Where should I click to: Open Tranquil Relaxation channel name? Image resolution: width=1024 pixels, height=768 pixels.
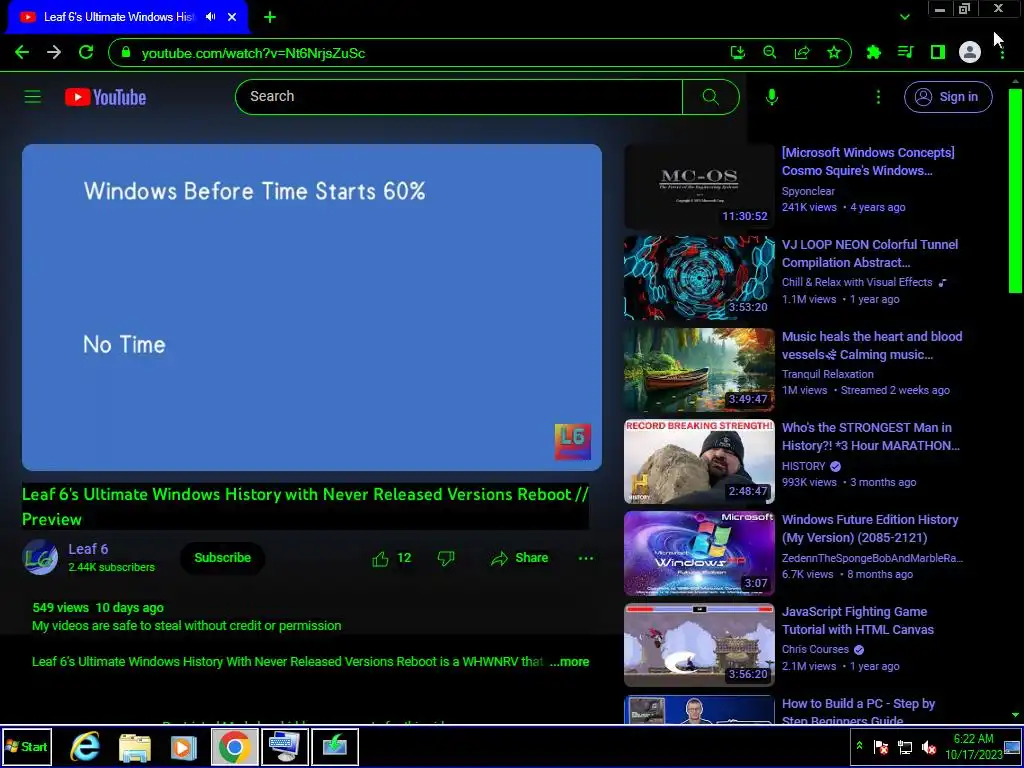[827, 374]
